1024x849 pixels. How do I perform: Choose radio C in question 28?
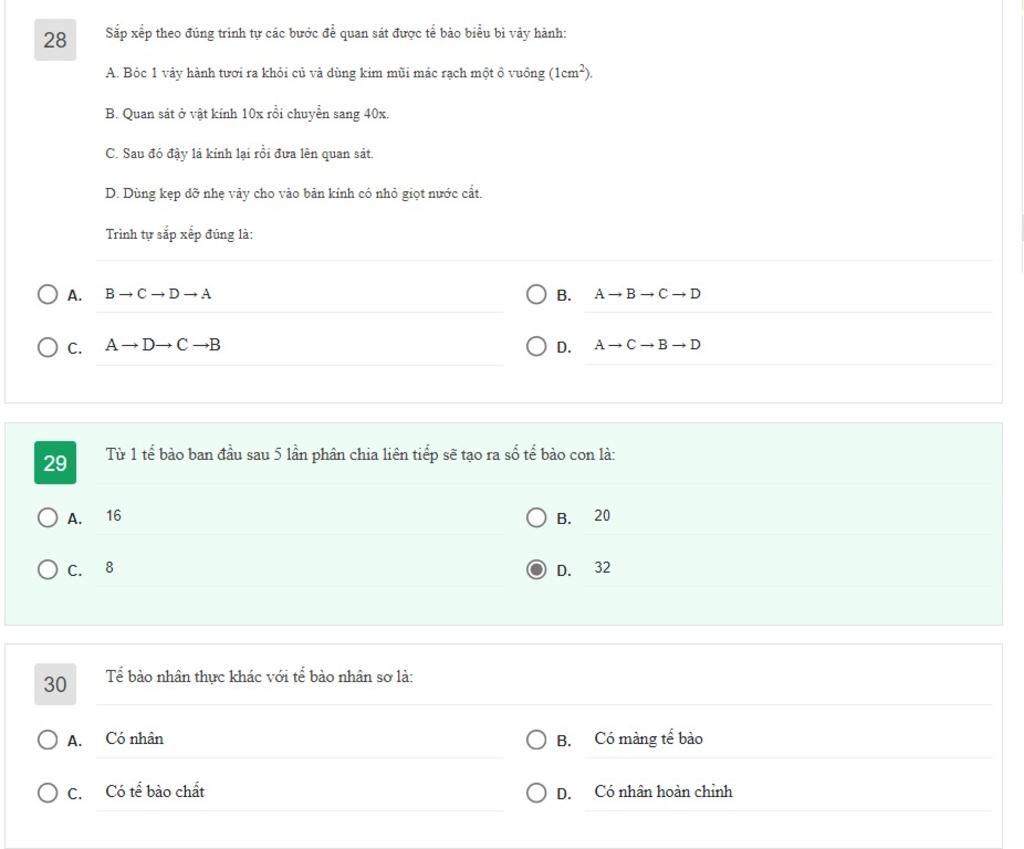47,347
